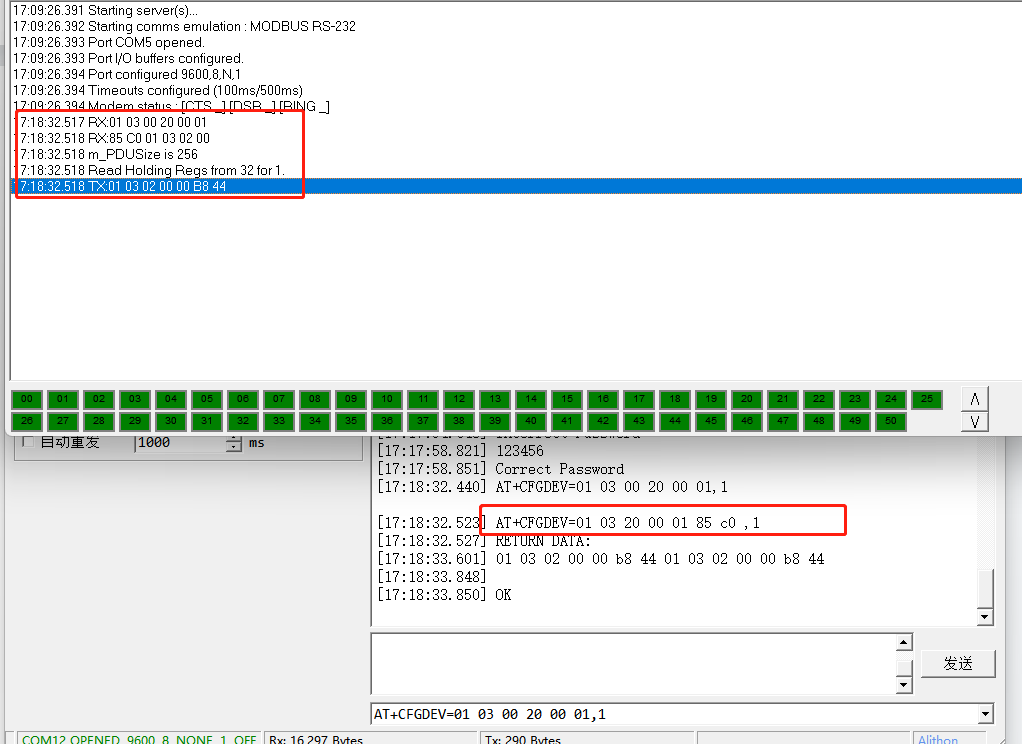Screen dimensions: 1022x744
Task: Open the AT+CFGDEV command history dropdown
Action: coord(986,714)
